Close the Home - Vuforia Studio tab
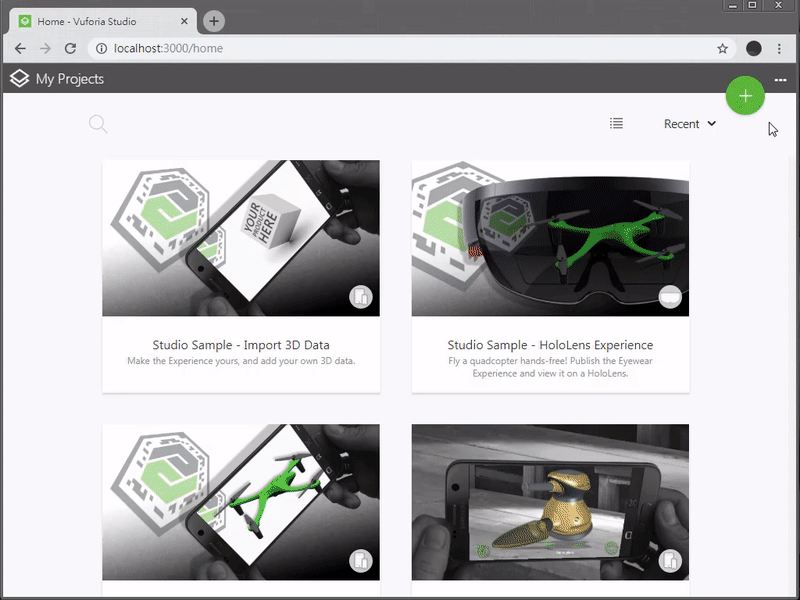 (x=184, y=21)
